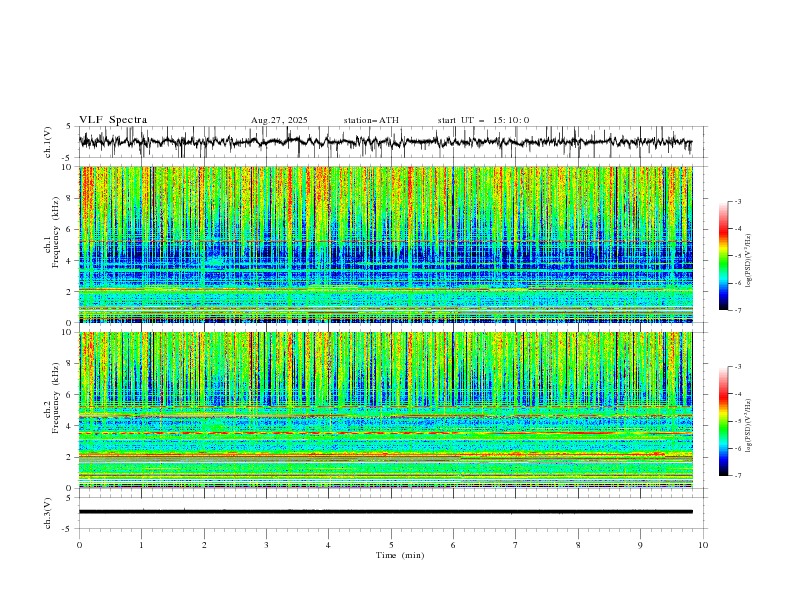Click time axis tick label '0'
792x612 pixels.
click(79, 545)
